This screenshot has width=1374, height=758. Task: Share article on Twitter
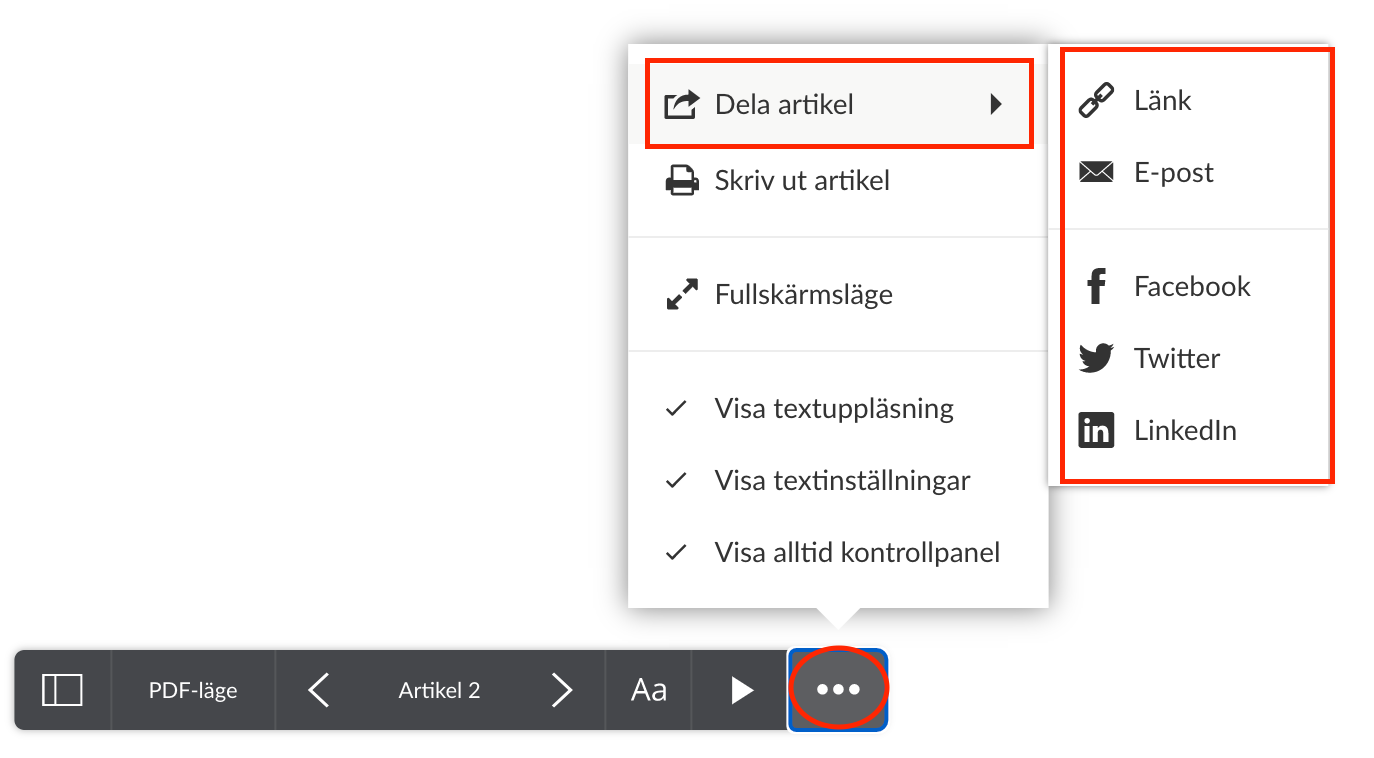tap(1176, 358)
